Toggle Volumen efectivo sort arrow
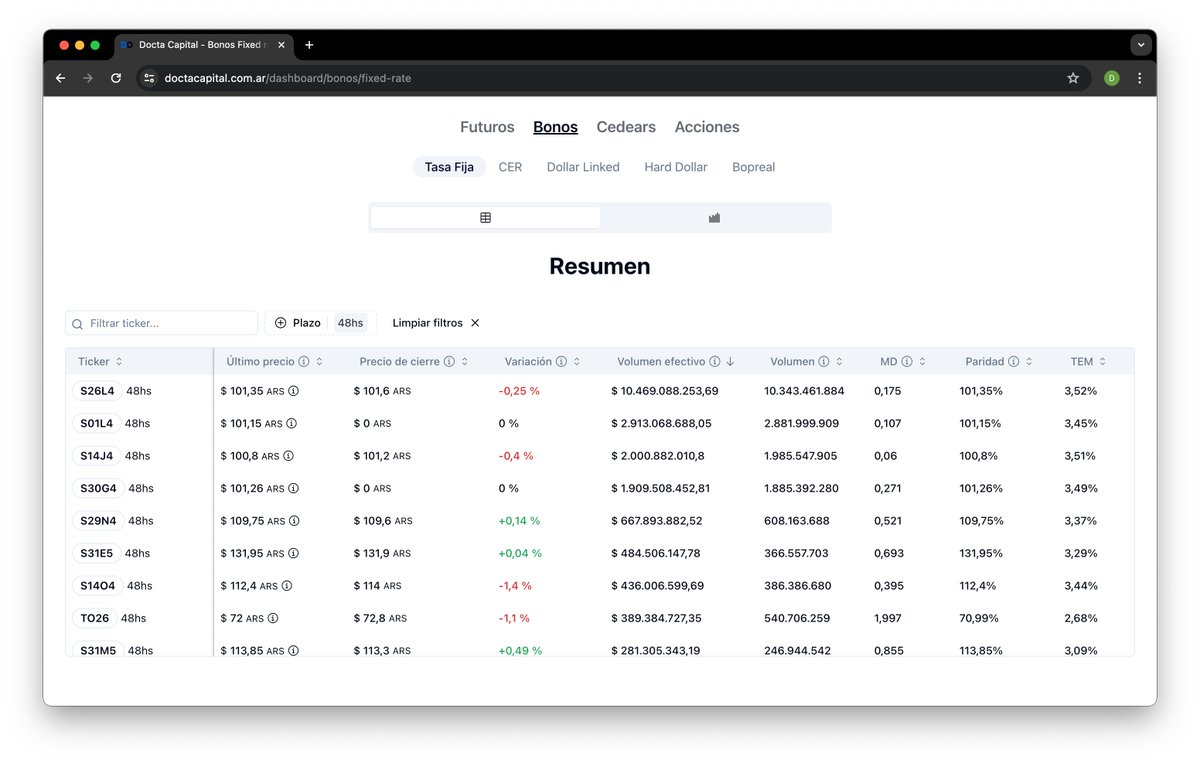This screenshot has width=1200, height=763. click(x=731, y=362)
